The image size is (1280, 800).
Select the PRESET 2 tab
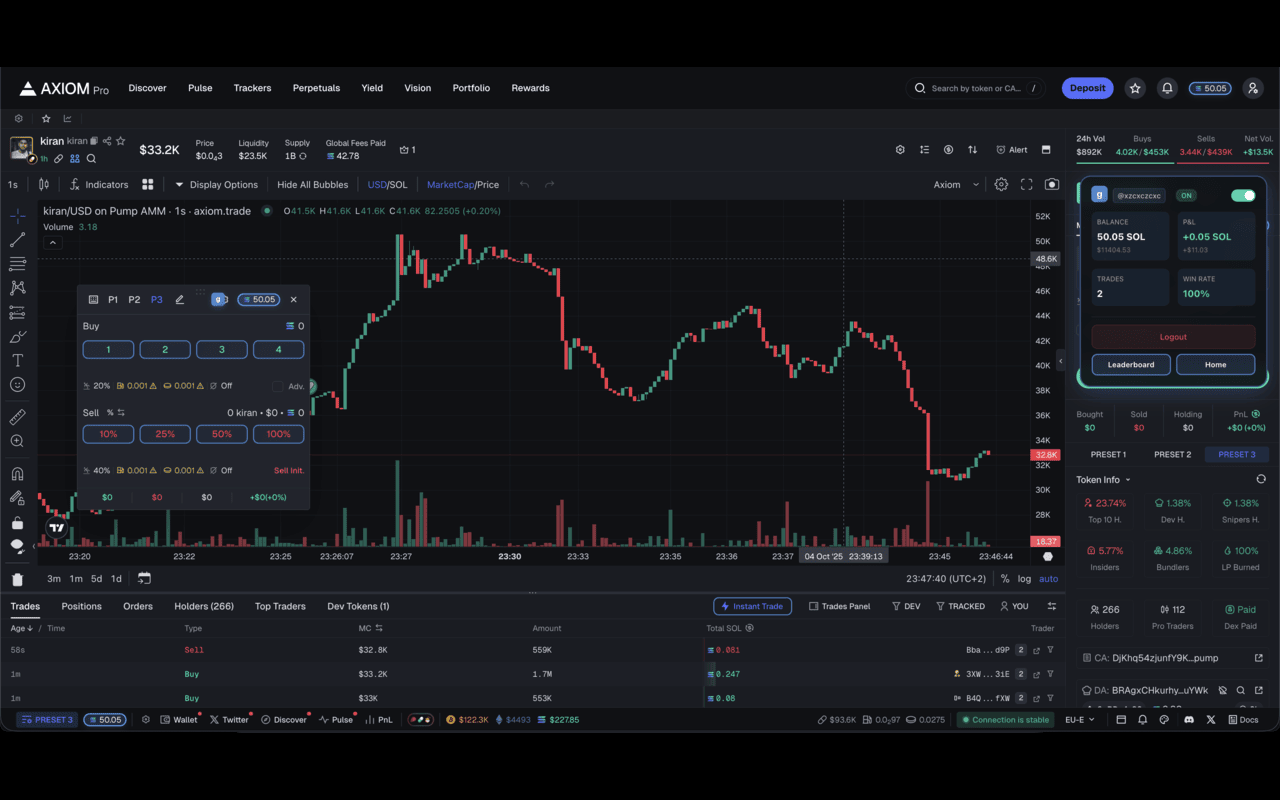1173,454
